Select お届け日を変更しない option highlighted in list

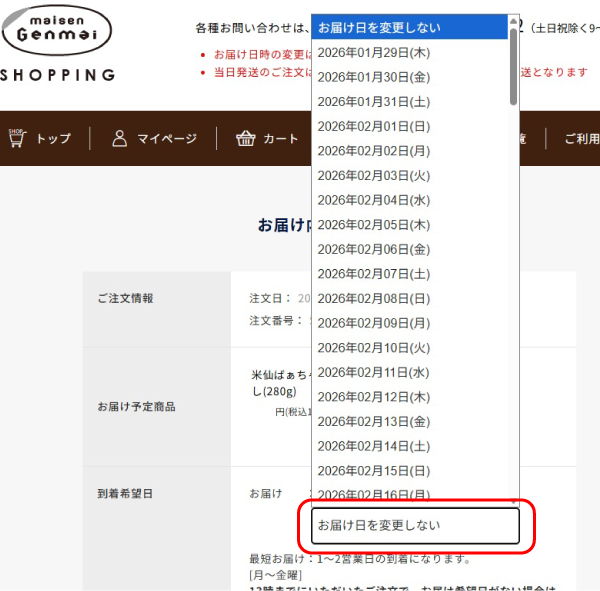click(409, 28)
